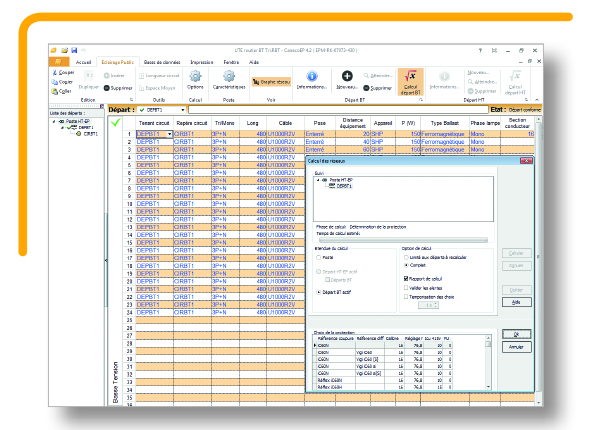Open the Accueil ribbon tab
Image resolution: width=600 pixels, height=430 pixels.
83,62
